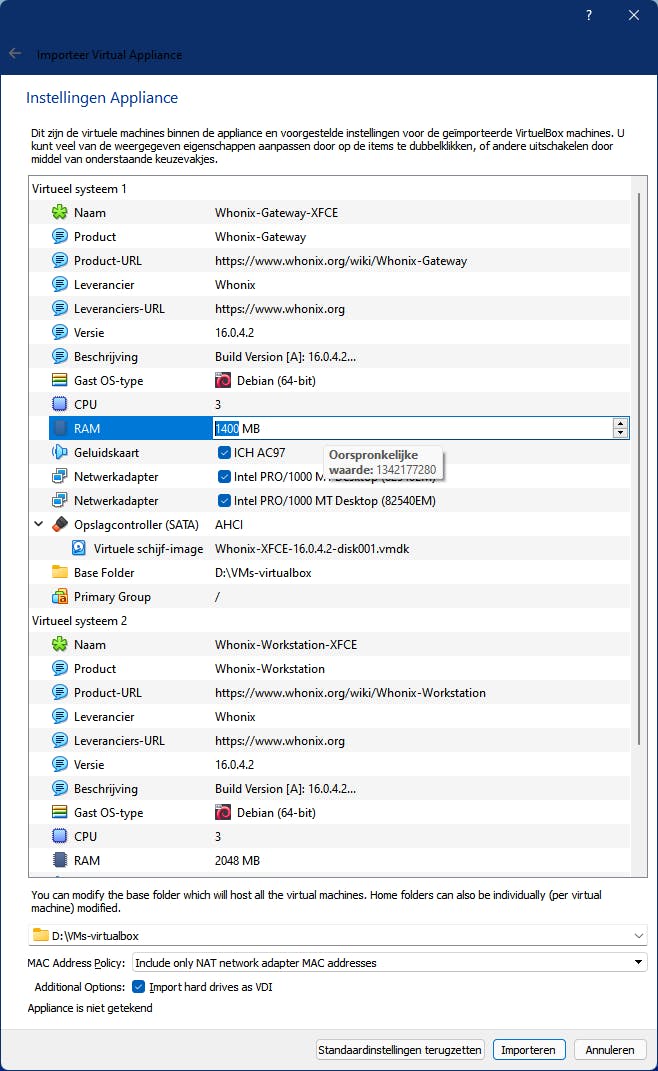Increase RAM with the spinner up arrow
The image size is (658, 1071).
point(620,423)
